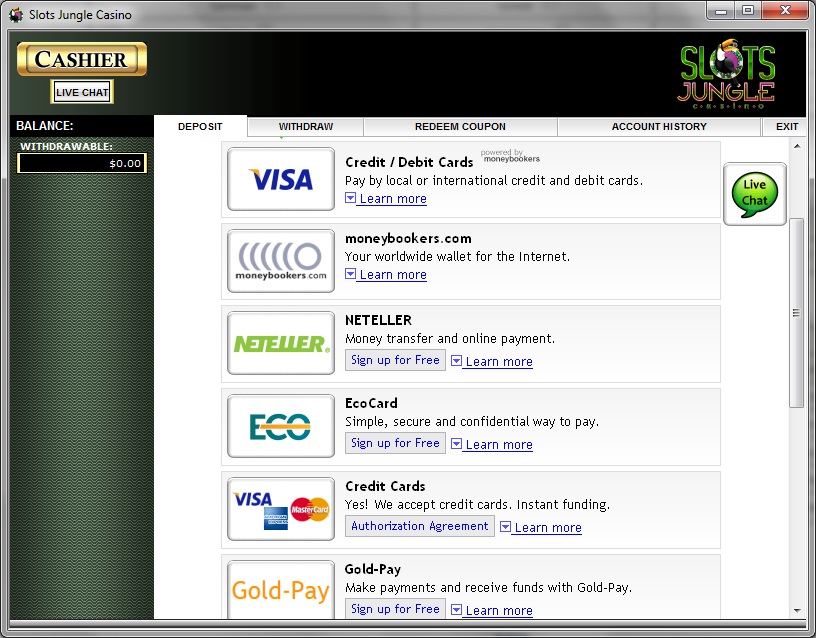Open the Authorization Agreement for Credit Cards
Viewport: 816px width, 638px height.
click(x=420, y=526)
